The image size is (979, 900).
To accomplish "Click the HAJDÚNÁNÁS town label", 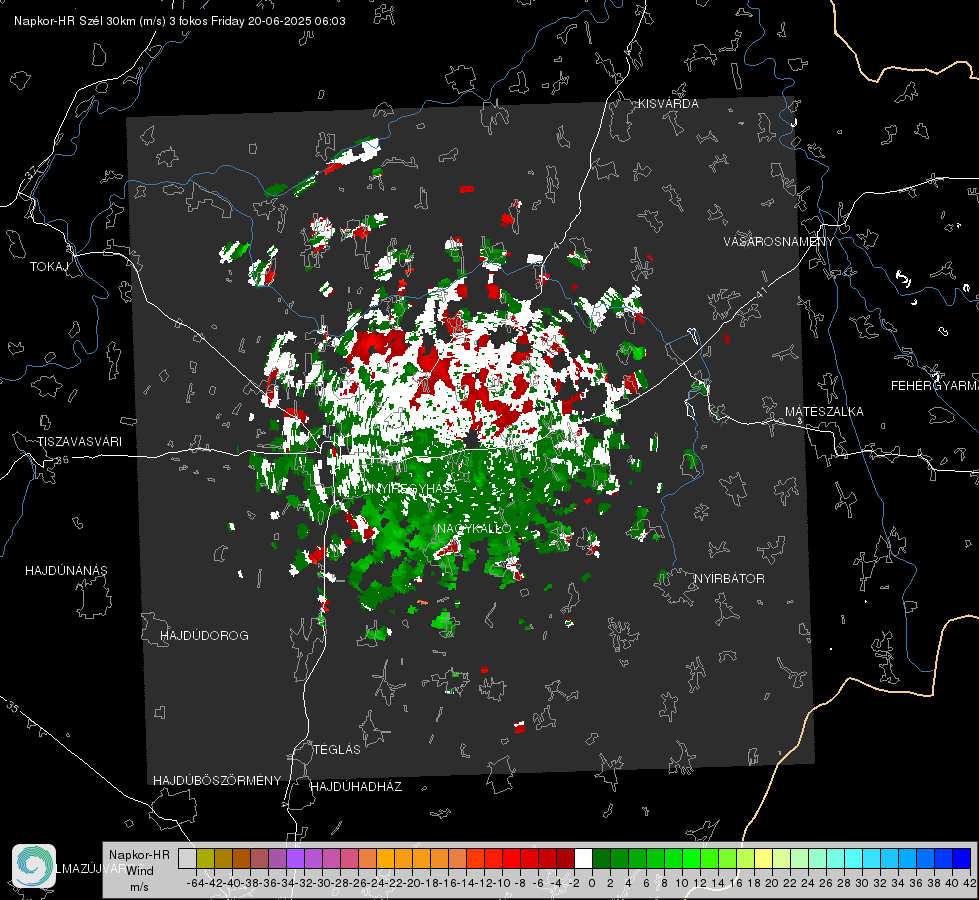I will coord(66,571).
